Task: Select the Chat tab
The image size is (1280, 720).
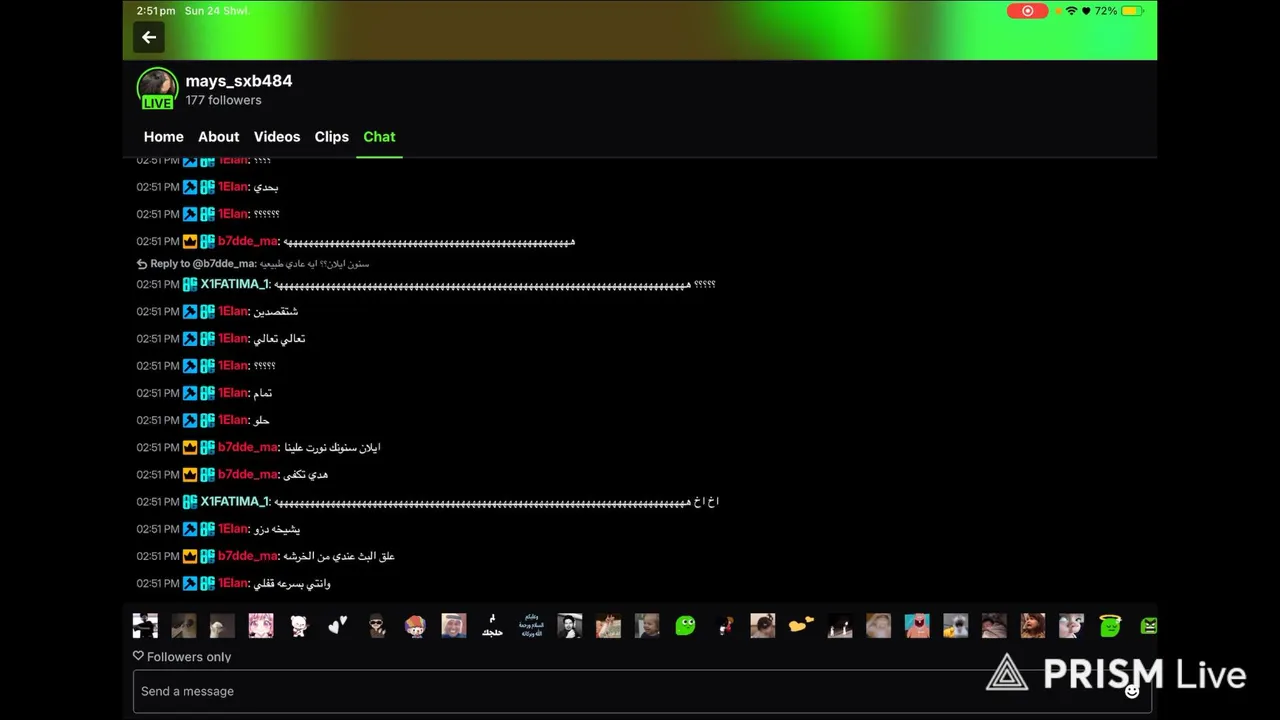Action: pyautogui.click(x=379, y=137)
